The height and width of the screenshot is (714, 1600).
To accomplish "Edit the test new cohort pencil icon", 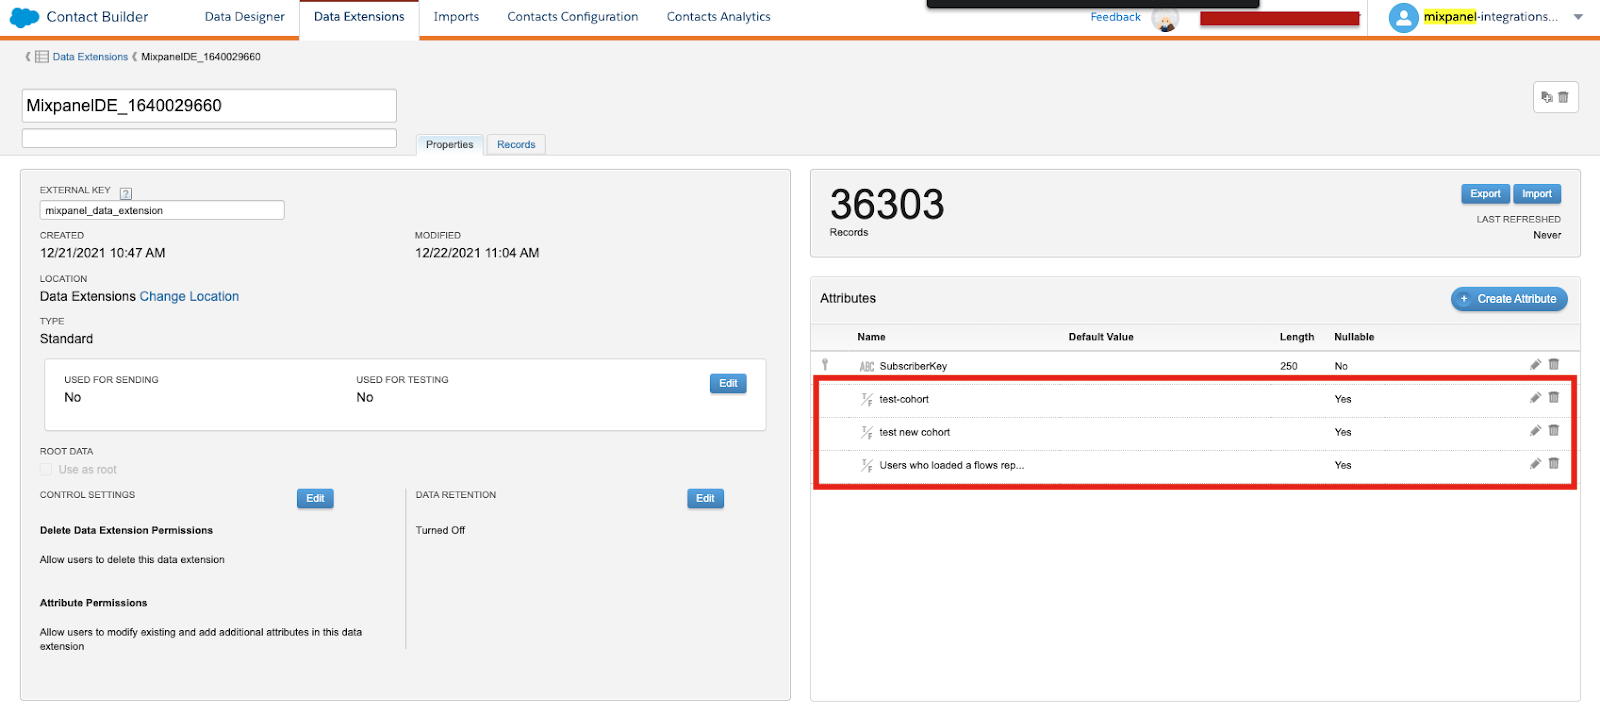I will [x=1535, y=431].
